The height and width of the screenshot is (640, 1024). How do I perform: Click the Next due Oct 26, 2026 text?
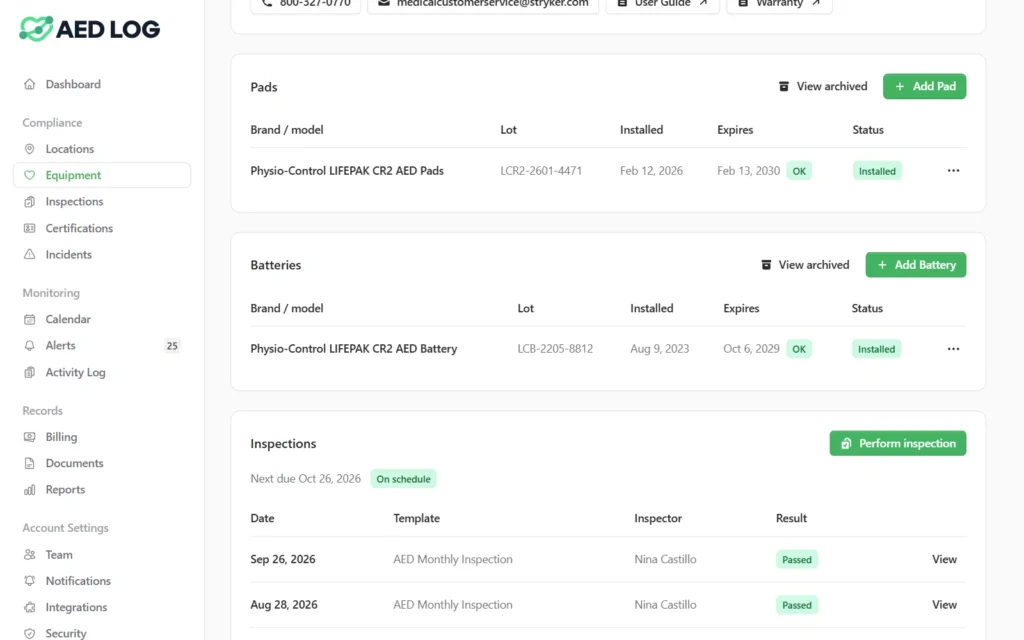306,479
